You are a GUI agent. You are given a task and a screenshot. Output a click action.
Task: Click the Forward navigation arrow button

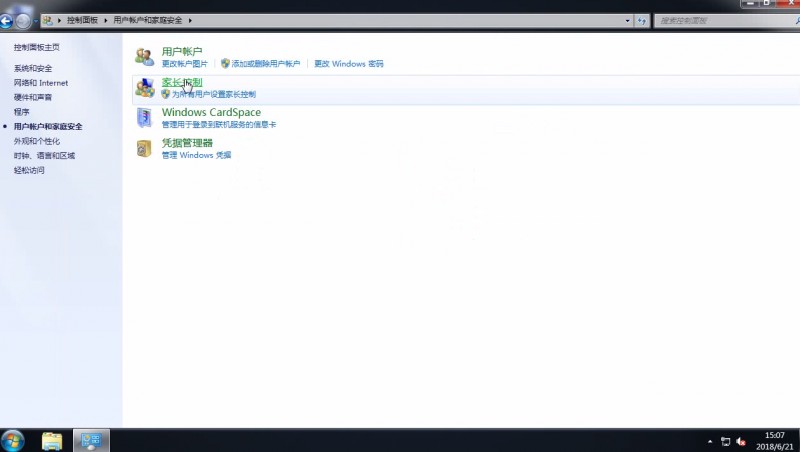pyautogui.click(x=23, y=21)
